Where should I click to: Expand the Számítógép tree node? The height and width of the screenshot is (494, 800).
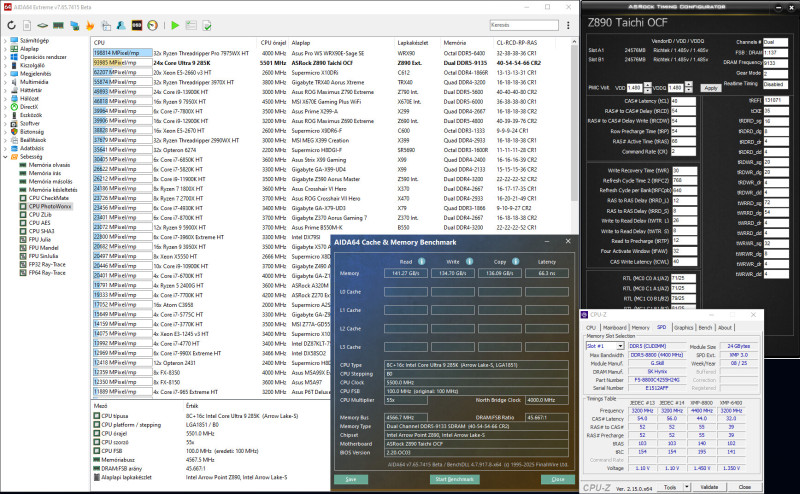(x=5, y=40)
